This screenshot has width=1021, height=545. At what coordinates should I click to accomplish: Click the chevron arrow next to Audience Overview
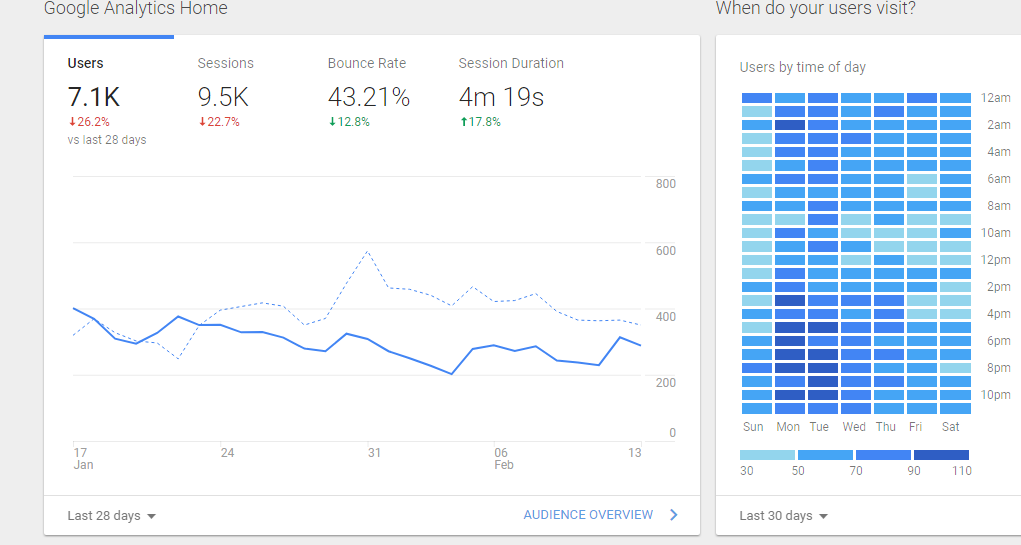tap(673, 515)
